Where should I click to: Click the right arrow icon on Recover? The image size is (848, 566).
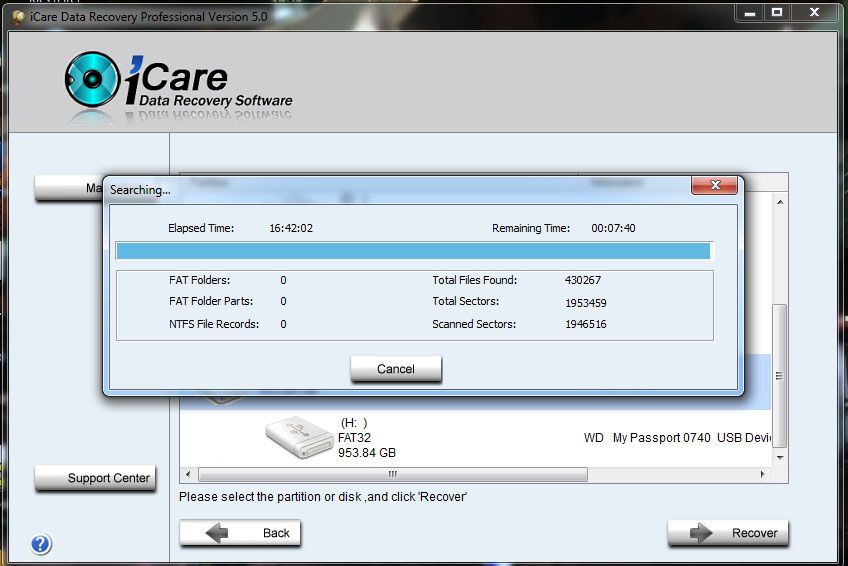702,533
